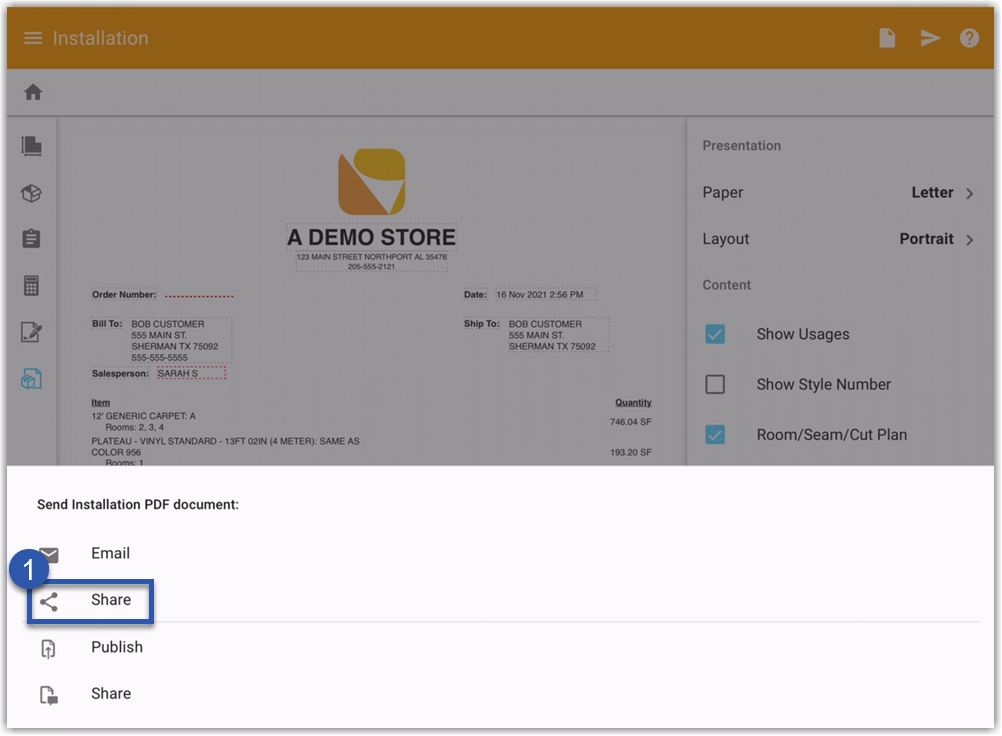Click the Content section label

(x=727, y=285)
